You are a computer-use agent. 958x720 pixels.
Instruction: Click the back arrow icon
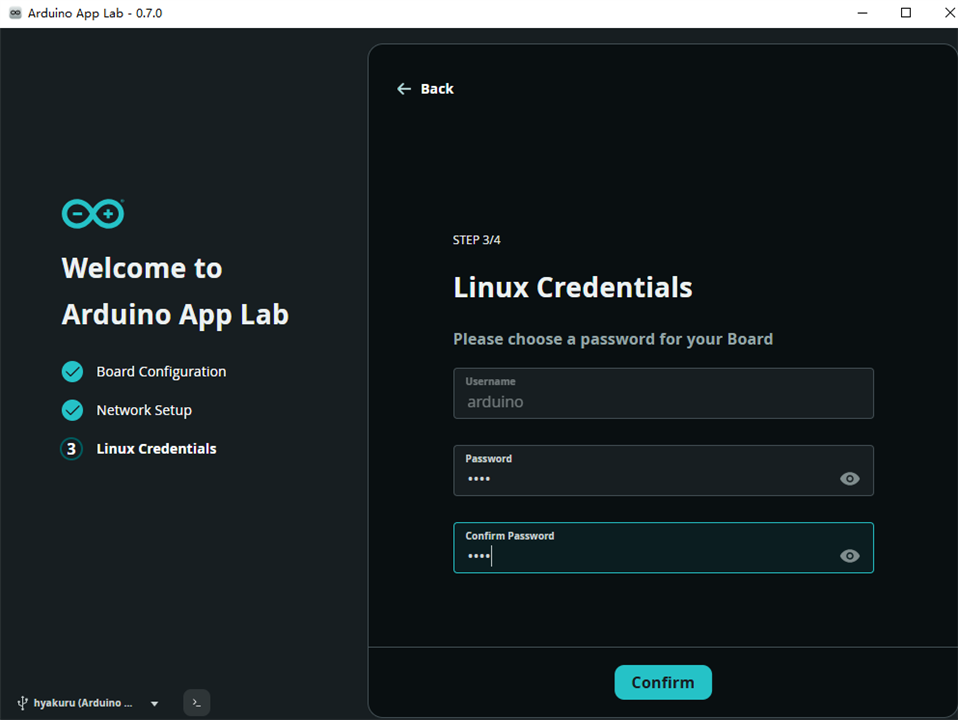[404, 89]
